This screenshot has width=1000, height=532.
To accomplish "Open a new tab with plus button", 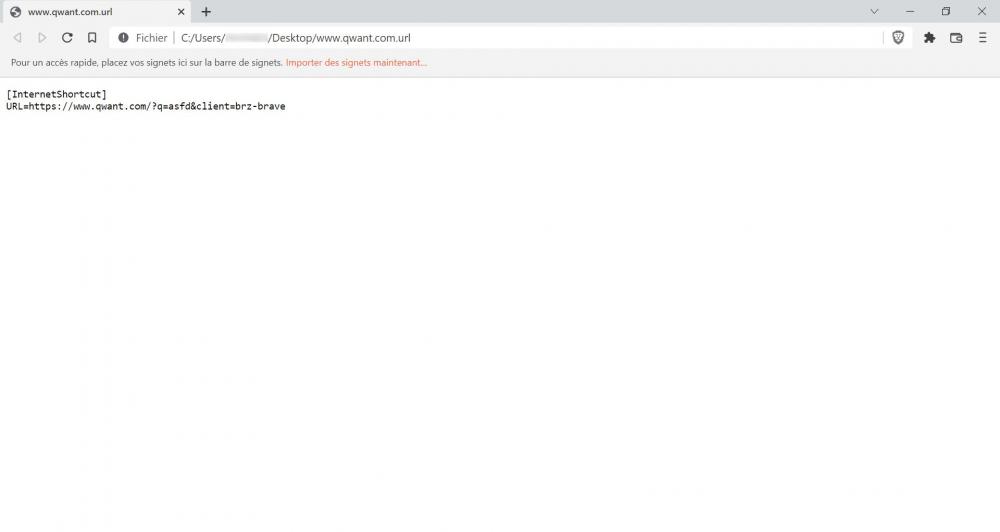I will (206, 11).
